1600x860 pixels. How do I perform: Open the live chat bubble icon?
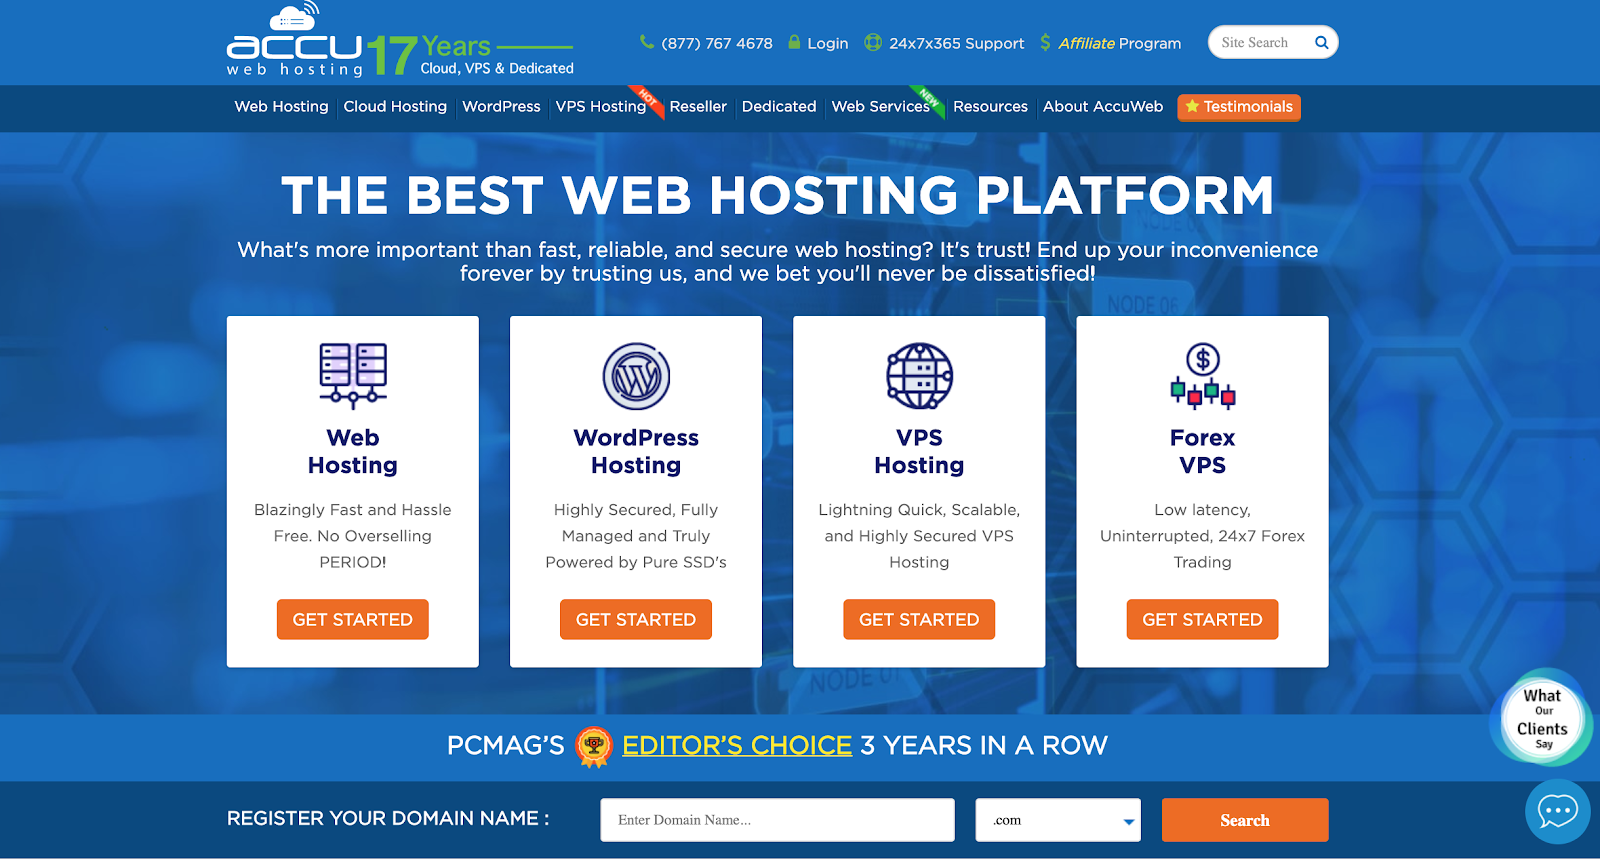pyautogui.click(x=1557, y=811)
